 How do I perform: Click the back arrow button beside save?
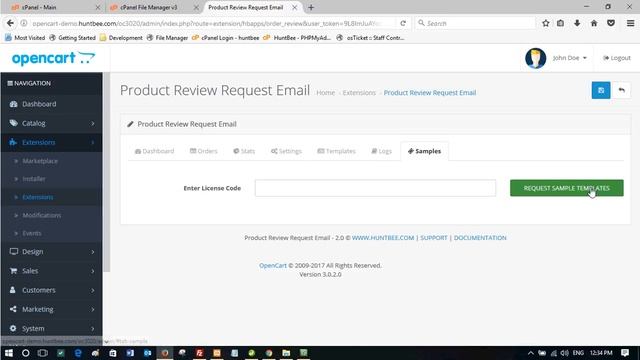point(621,90)
